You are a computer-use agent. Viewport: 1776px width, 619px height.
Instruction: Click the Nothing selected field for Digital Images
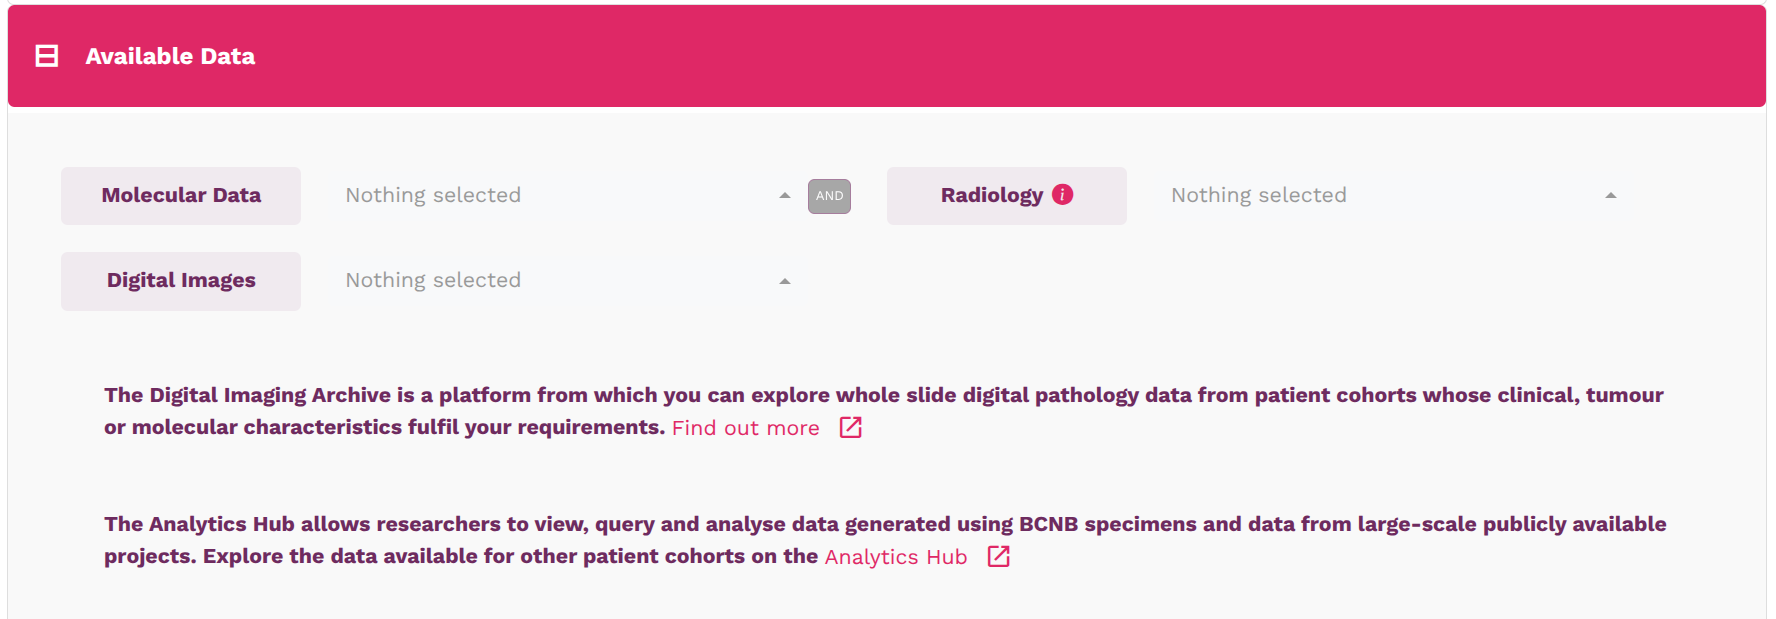pos(432,281)
